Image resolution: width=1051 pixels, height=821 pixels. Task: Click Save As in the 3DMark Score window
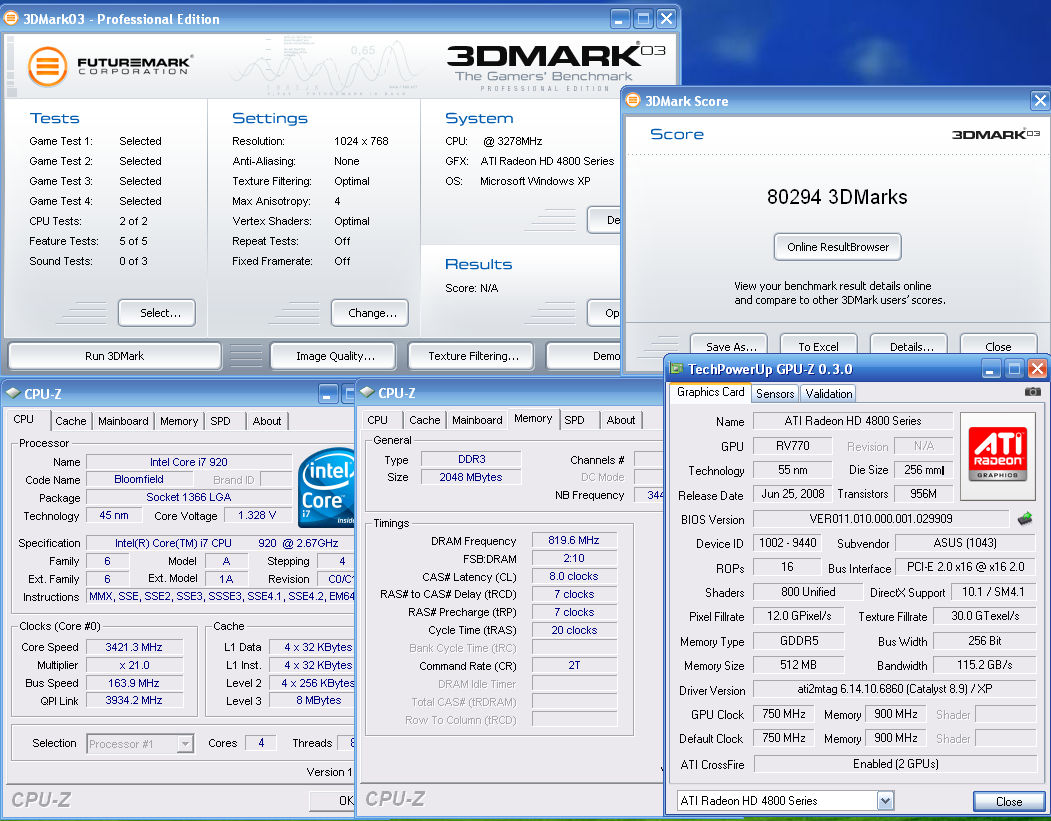pos(731,346)
